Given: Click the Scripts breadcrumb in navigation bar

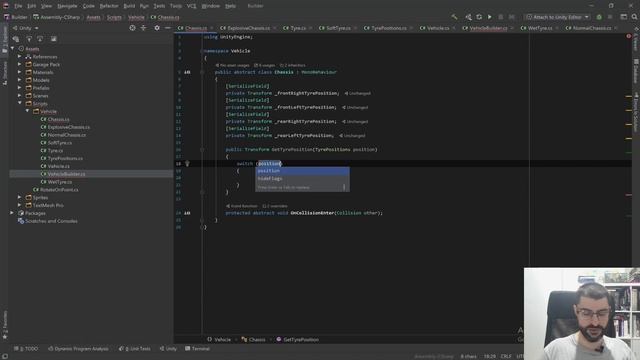Looking at the screenshot, I should coord(114,17).
